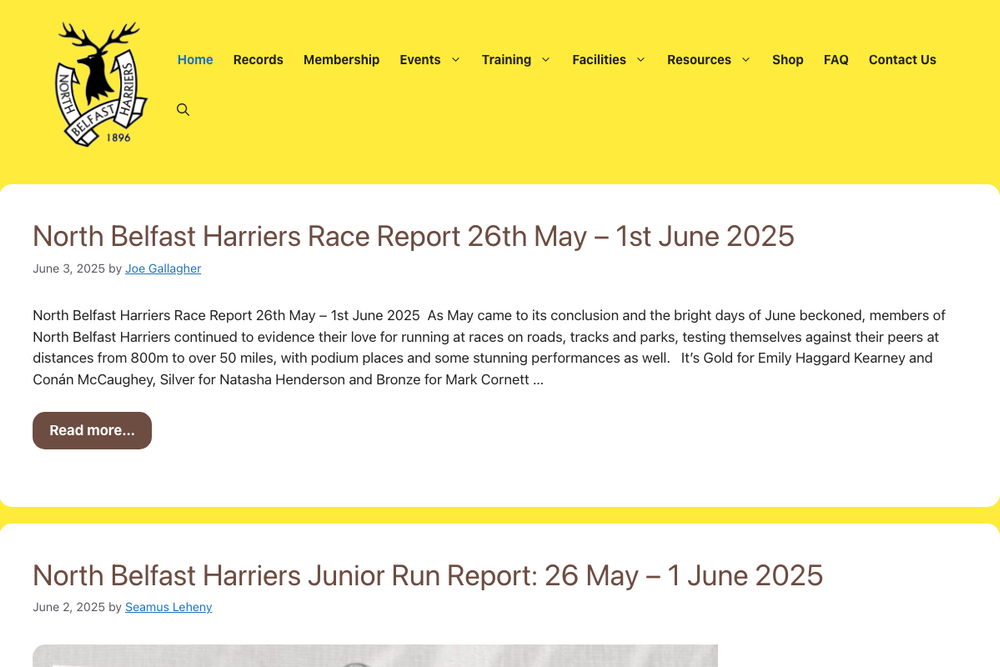Expand the Training dropdown chevron
Screen dimensions: 1000x667
[x=546, y=59]
